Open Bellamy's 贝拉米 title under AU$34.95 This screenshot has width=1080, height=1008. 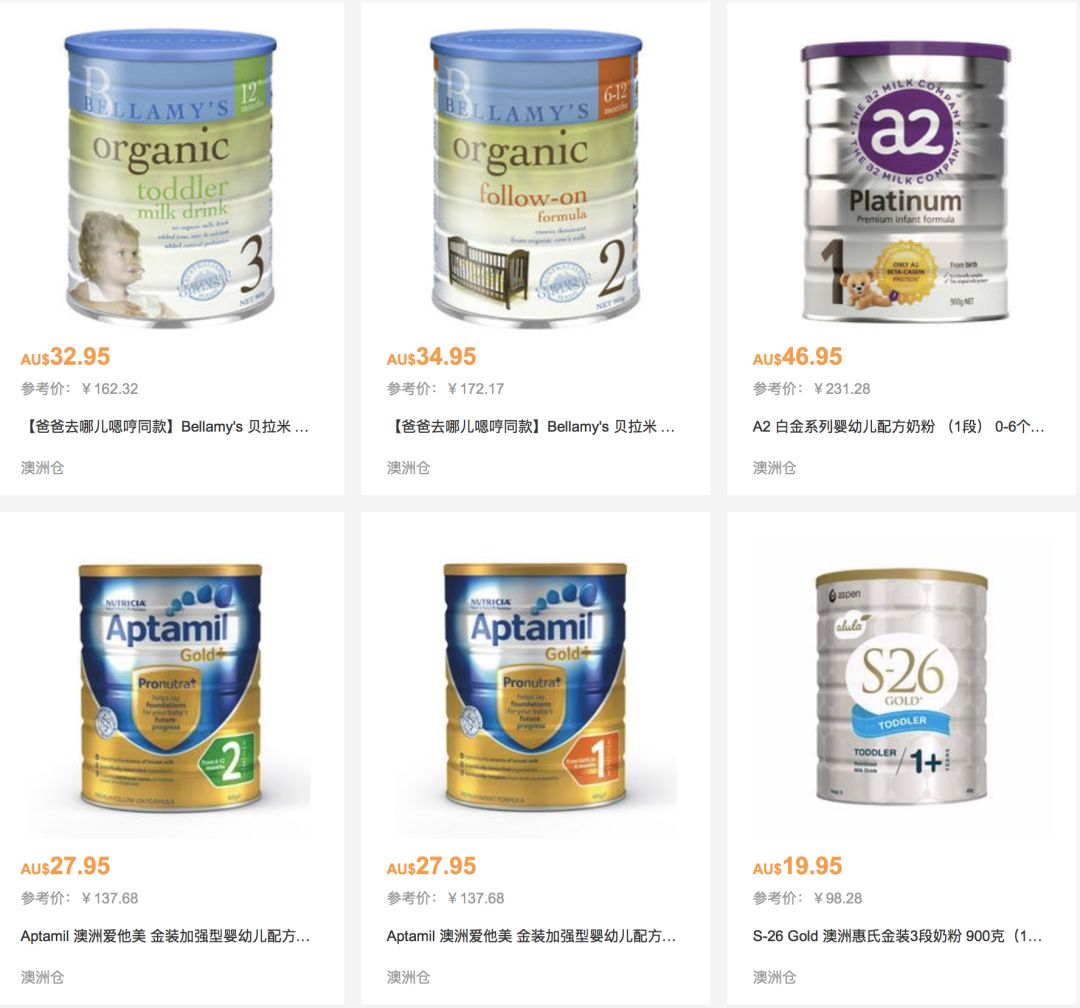click(x=530, y=426)
